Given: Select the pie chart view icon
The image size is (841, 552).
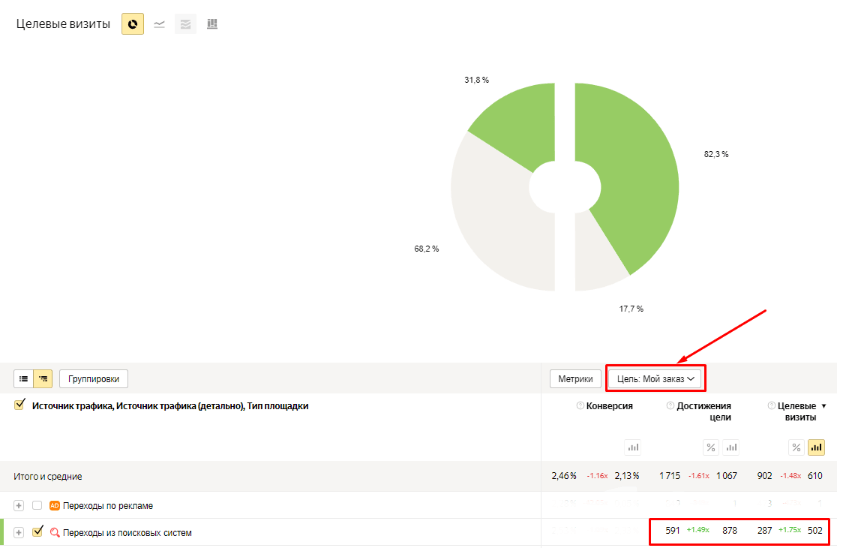Looking at the screenshot, I should click(x=132, y=24).
